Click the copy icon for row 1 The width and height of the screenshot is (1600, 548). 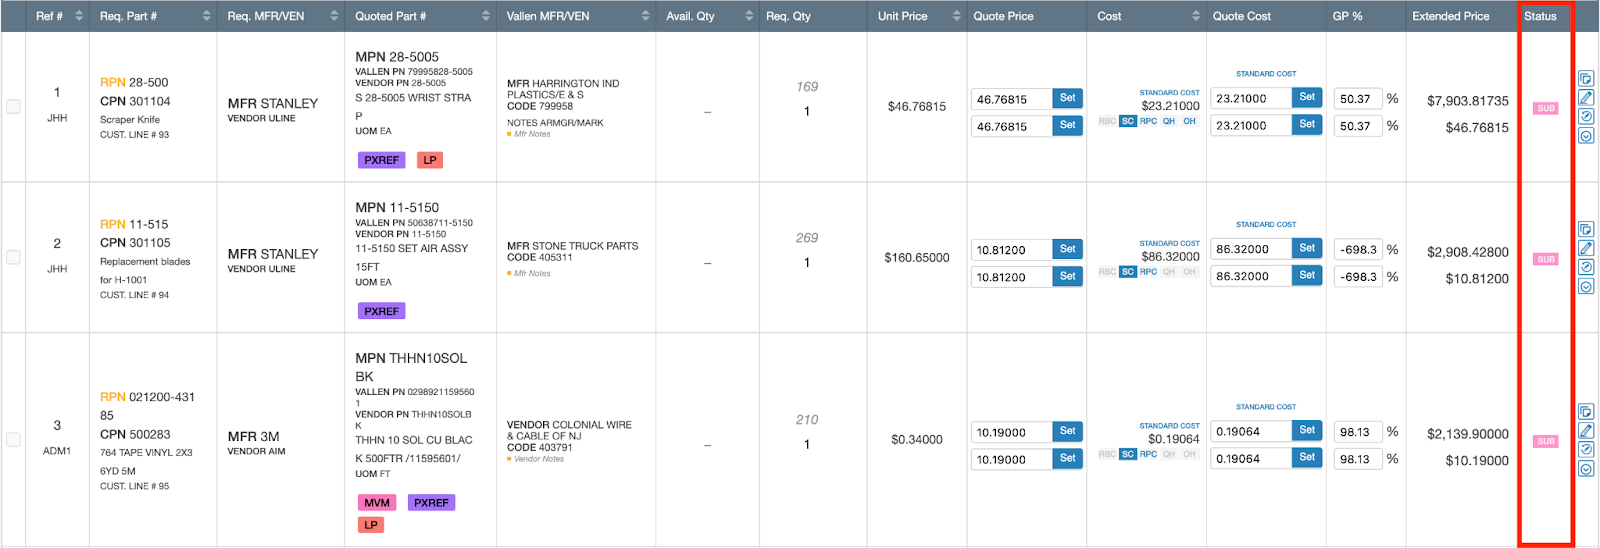[1586, 79]
